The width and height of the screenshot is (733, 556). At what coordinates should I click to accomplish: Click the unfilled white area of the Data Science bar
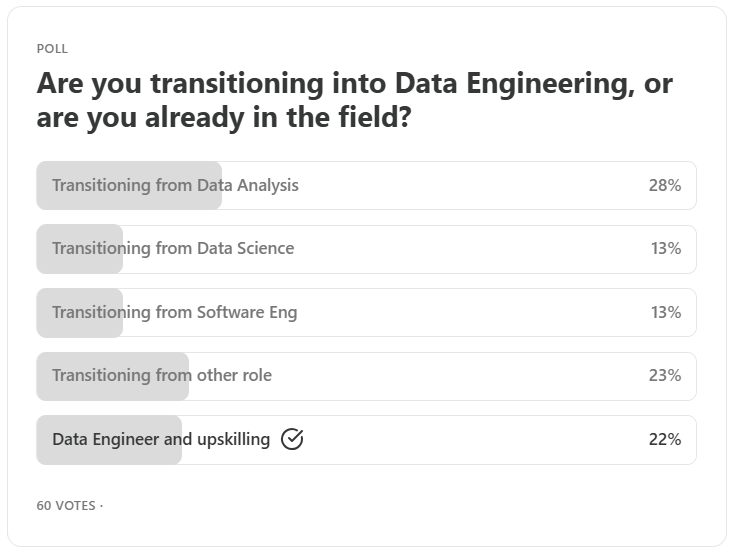point(450,249)
